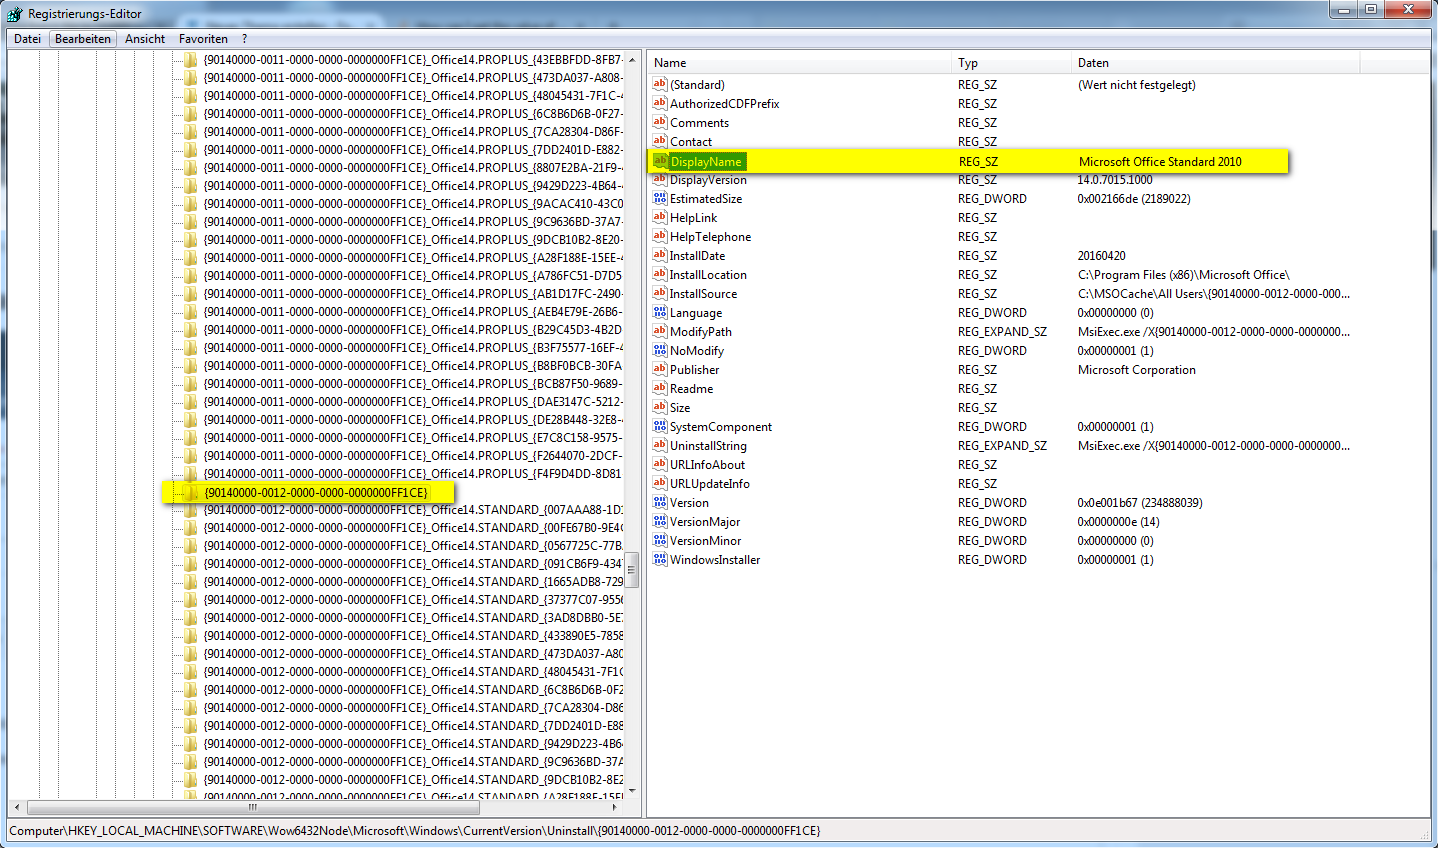Select key PROPLUS_{B8BF0BCB-30FA
This screenshot has height=848, width=1438.
point(413,365)
